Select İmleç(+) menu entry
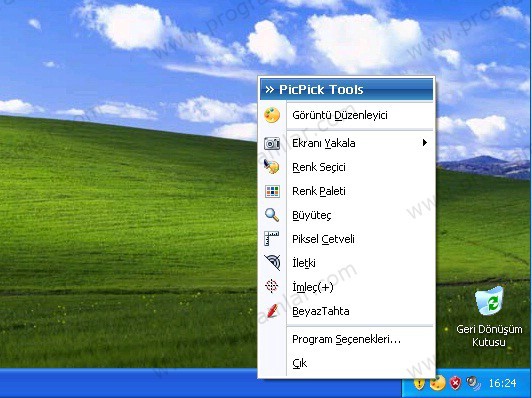 (x=347, y=287)
